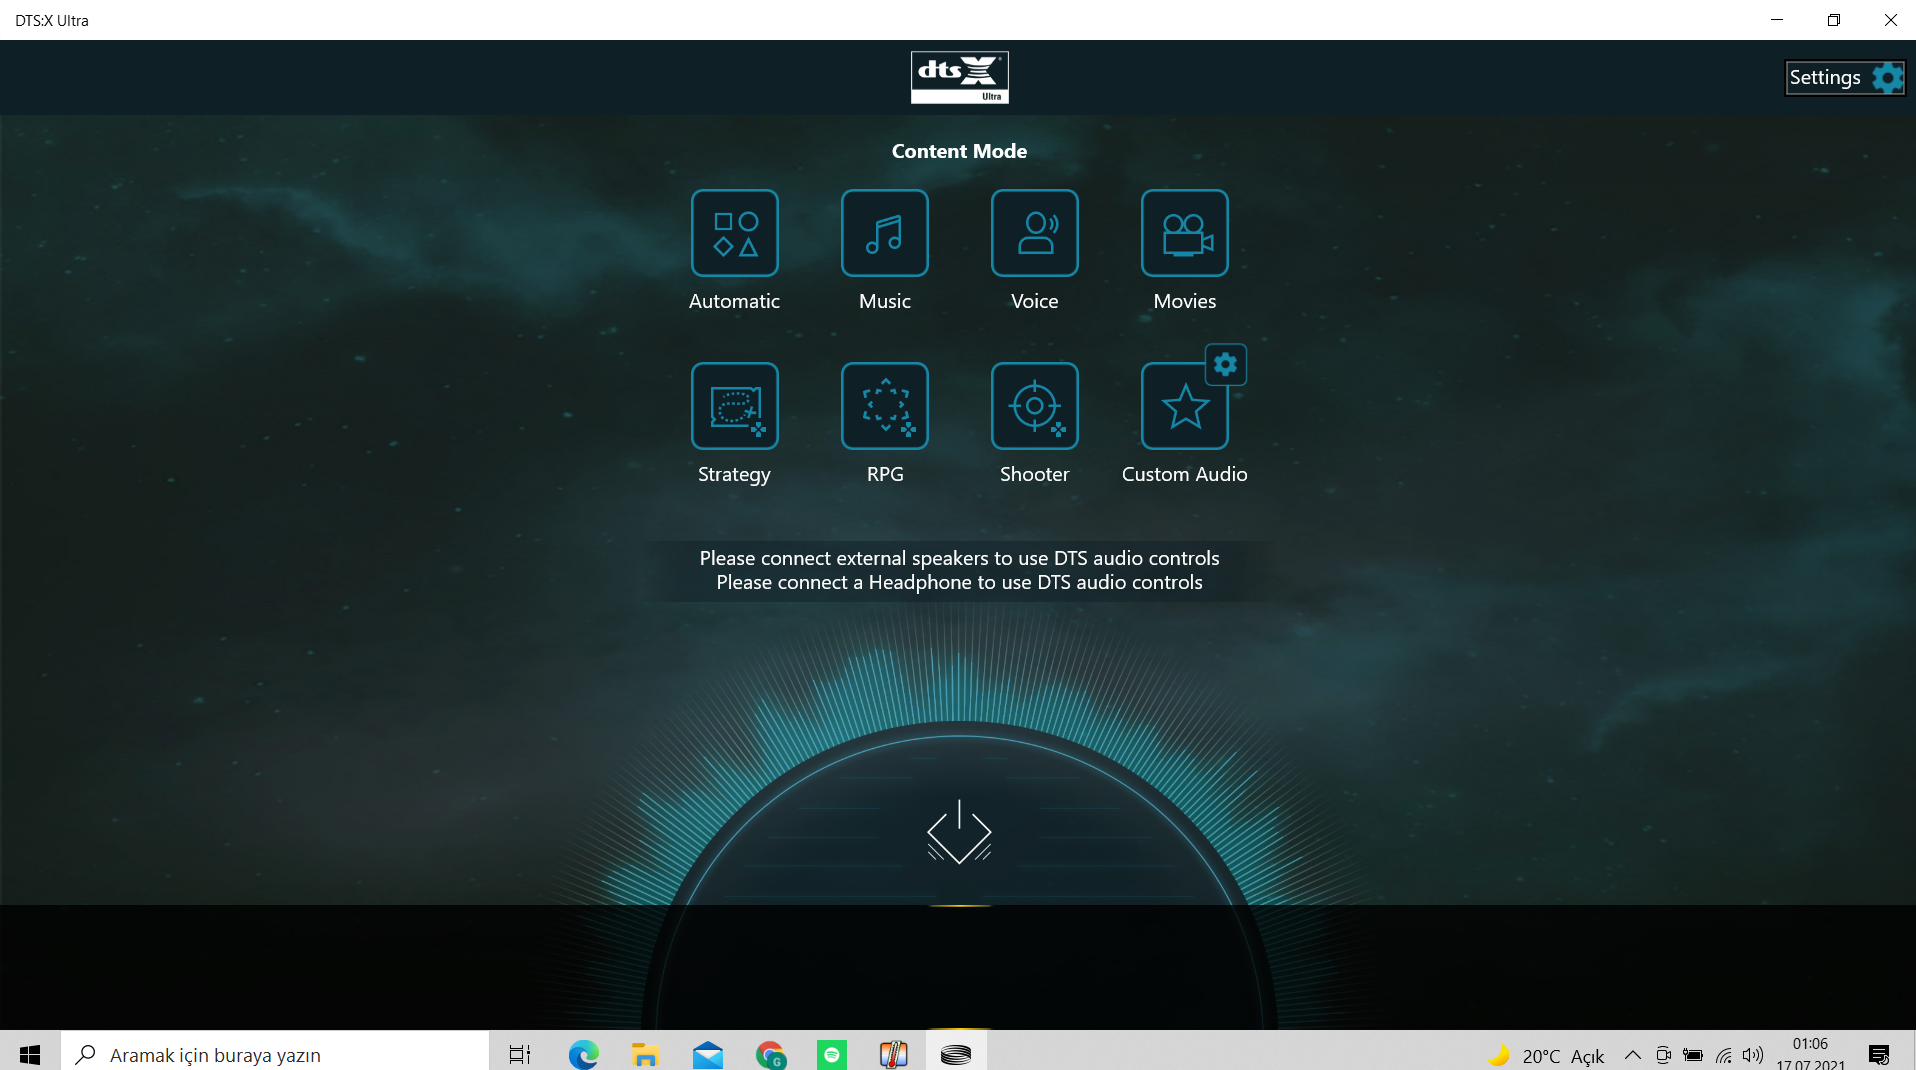The width and height of the screenshot is (1916, 1070).
Task: Click the "Please connect external speakers" message
Action: [960, 558]
